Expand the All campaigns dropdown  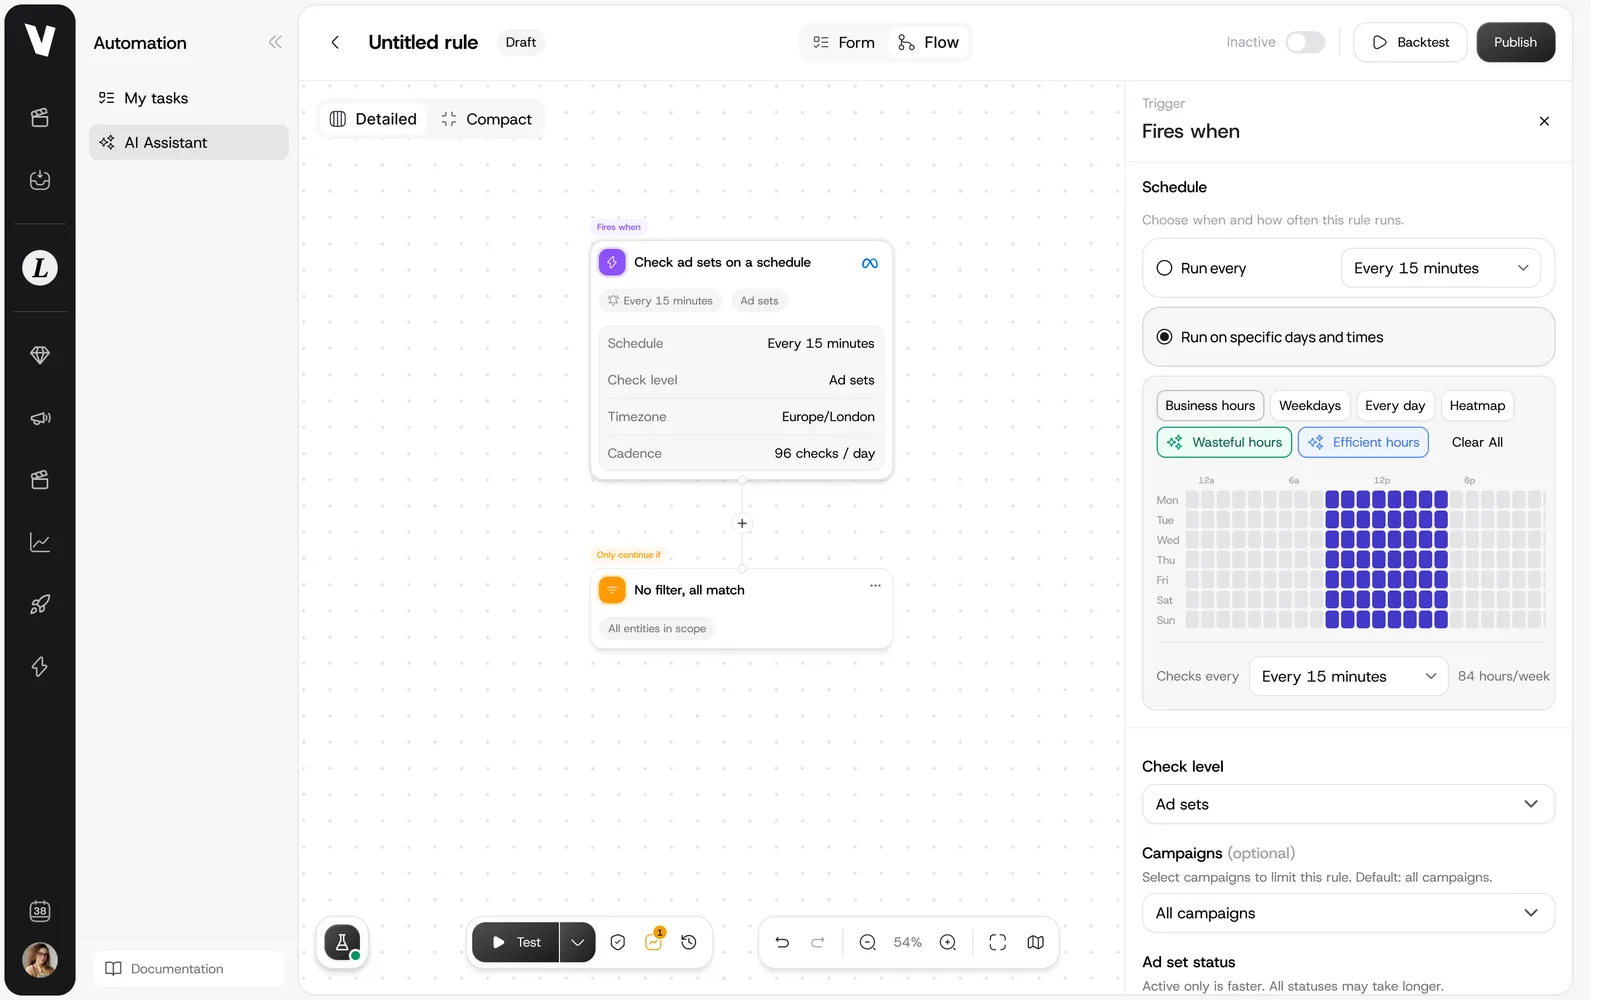pos(1348,913)
